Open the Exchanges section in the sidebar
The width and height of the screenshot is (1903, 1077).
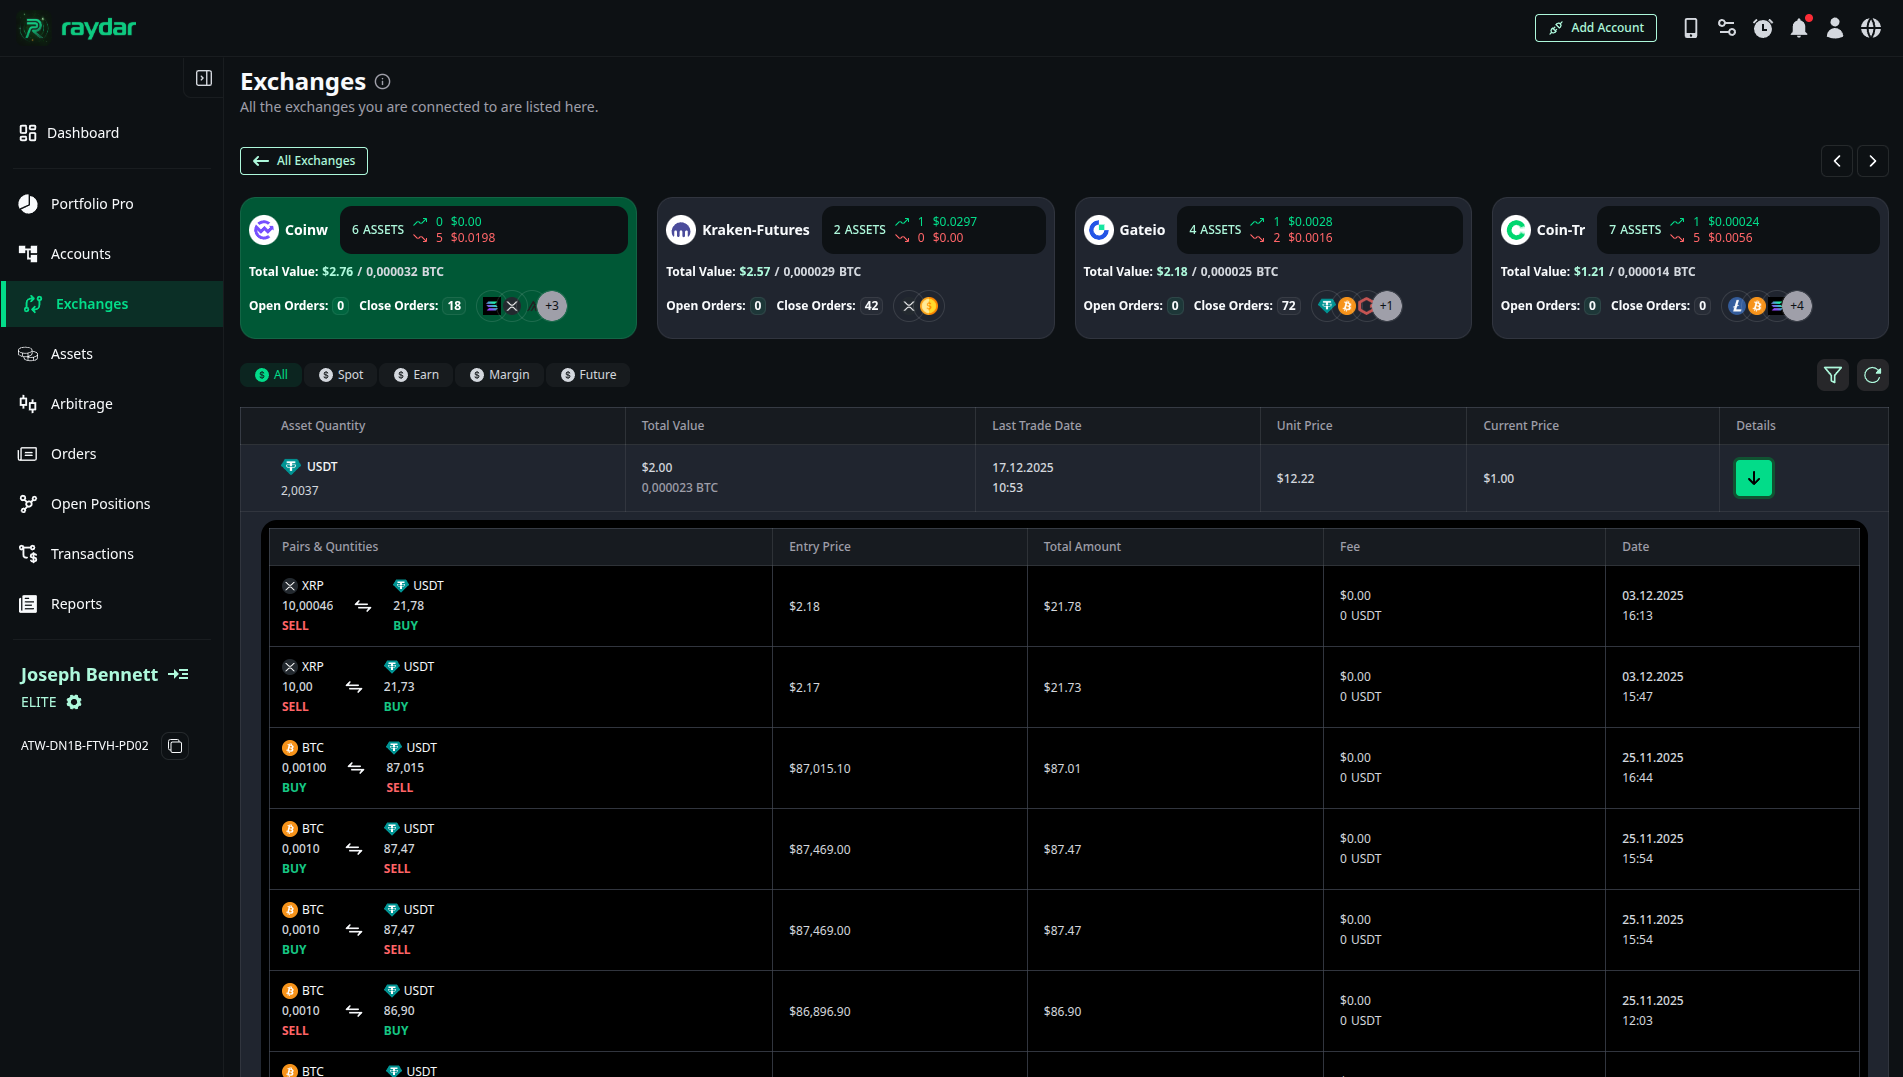click(92, 303)
